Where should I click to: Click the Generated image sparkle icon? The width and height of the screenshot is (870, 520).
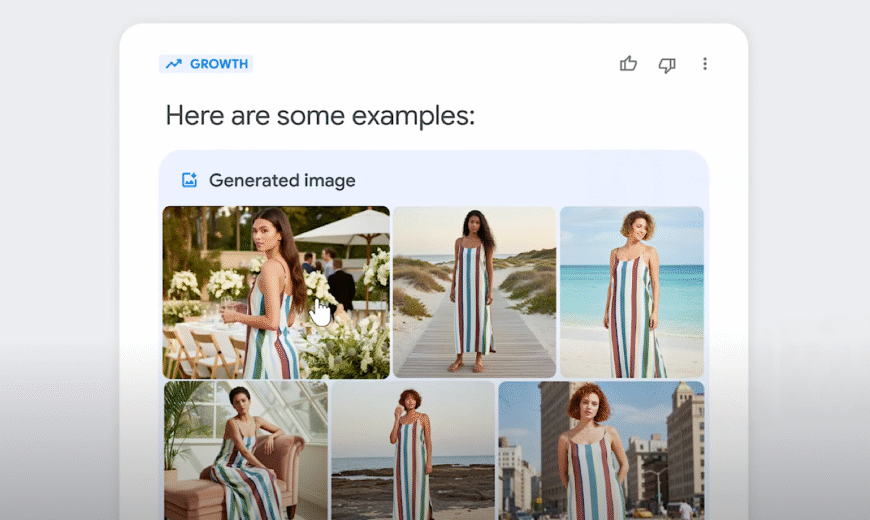tap(189, 180)
